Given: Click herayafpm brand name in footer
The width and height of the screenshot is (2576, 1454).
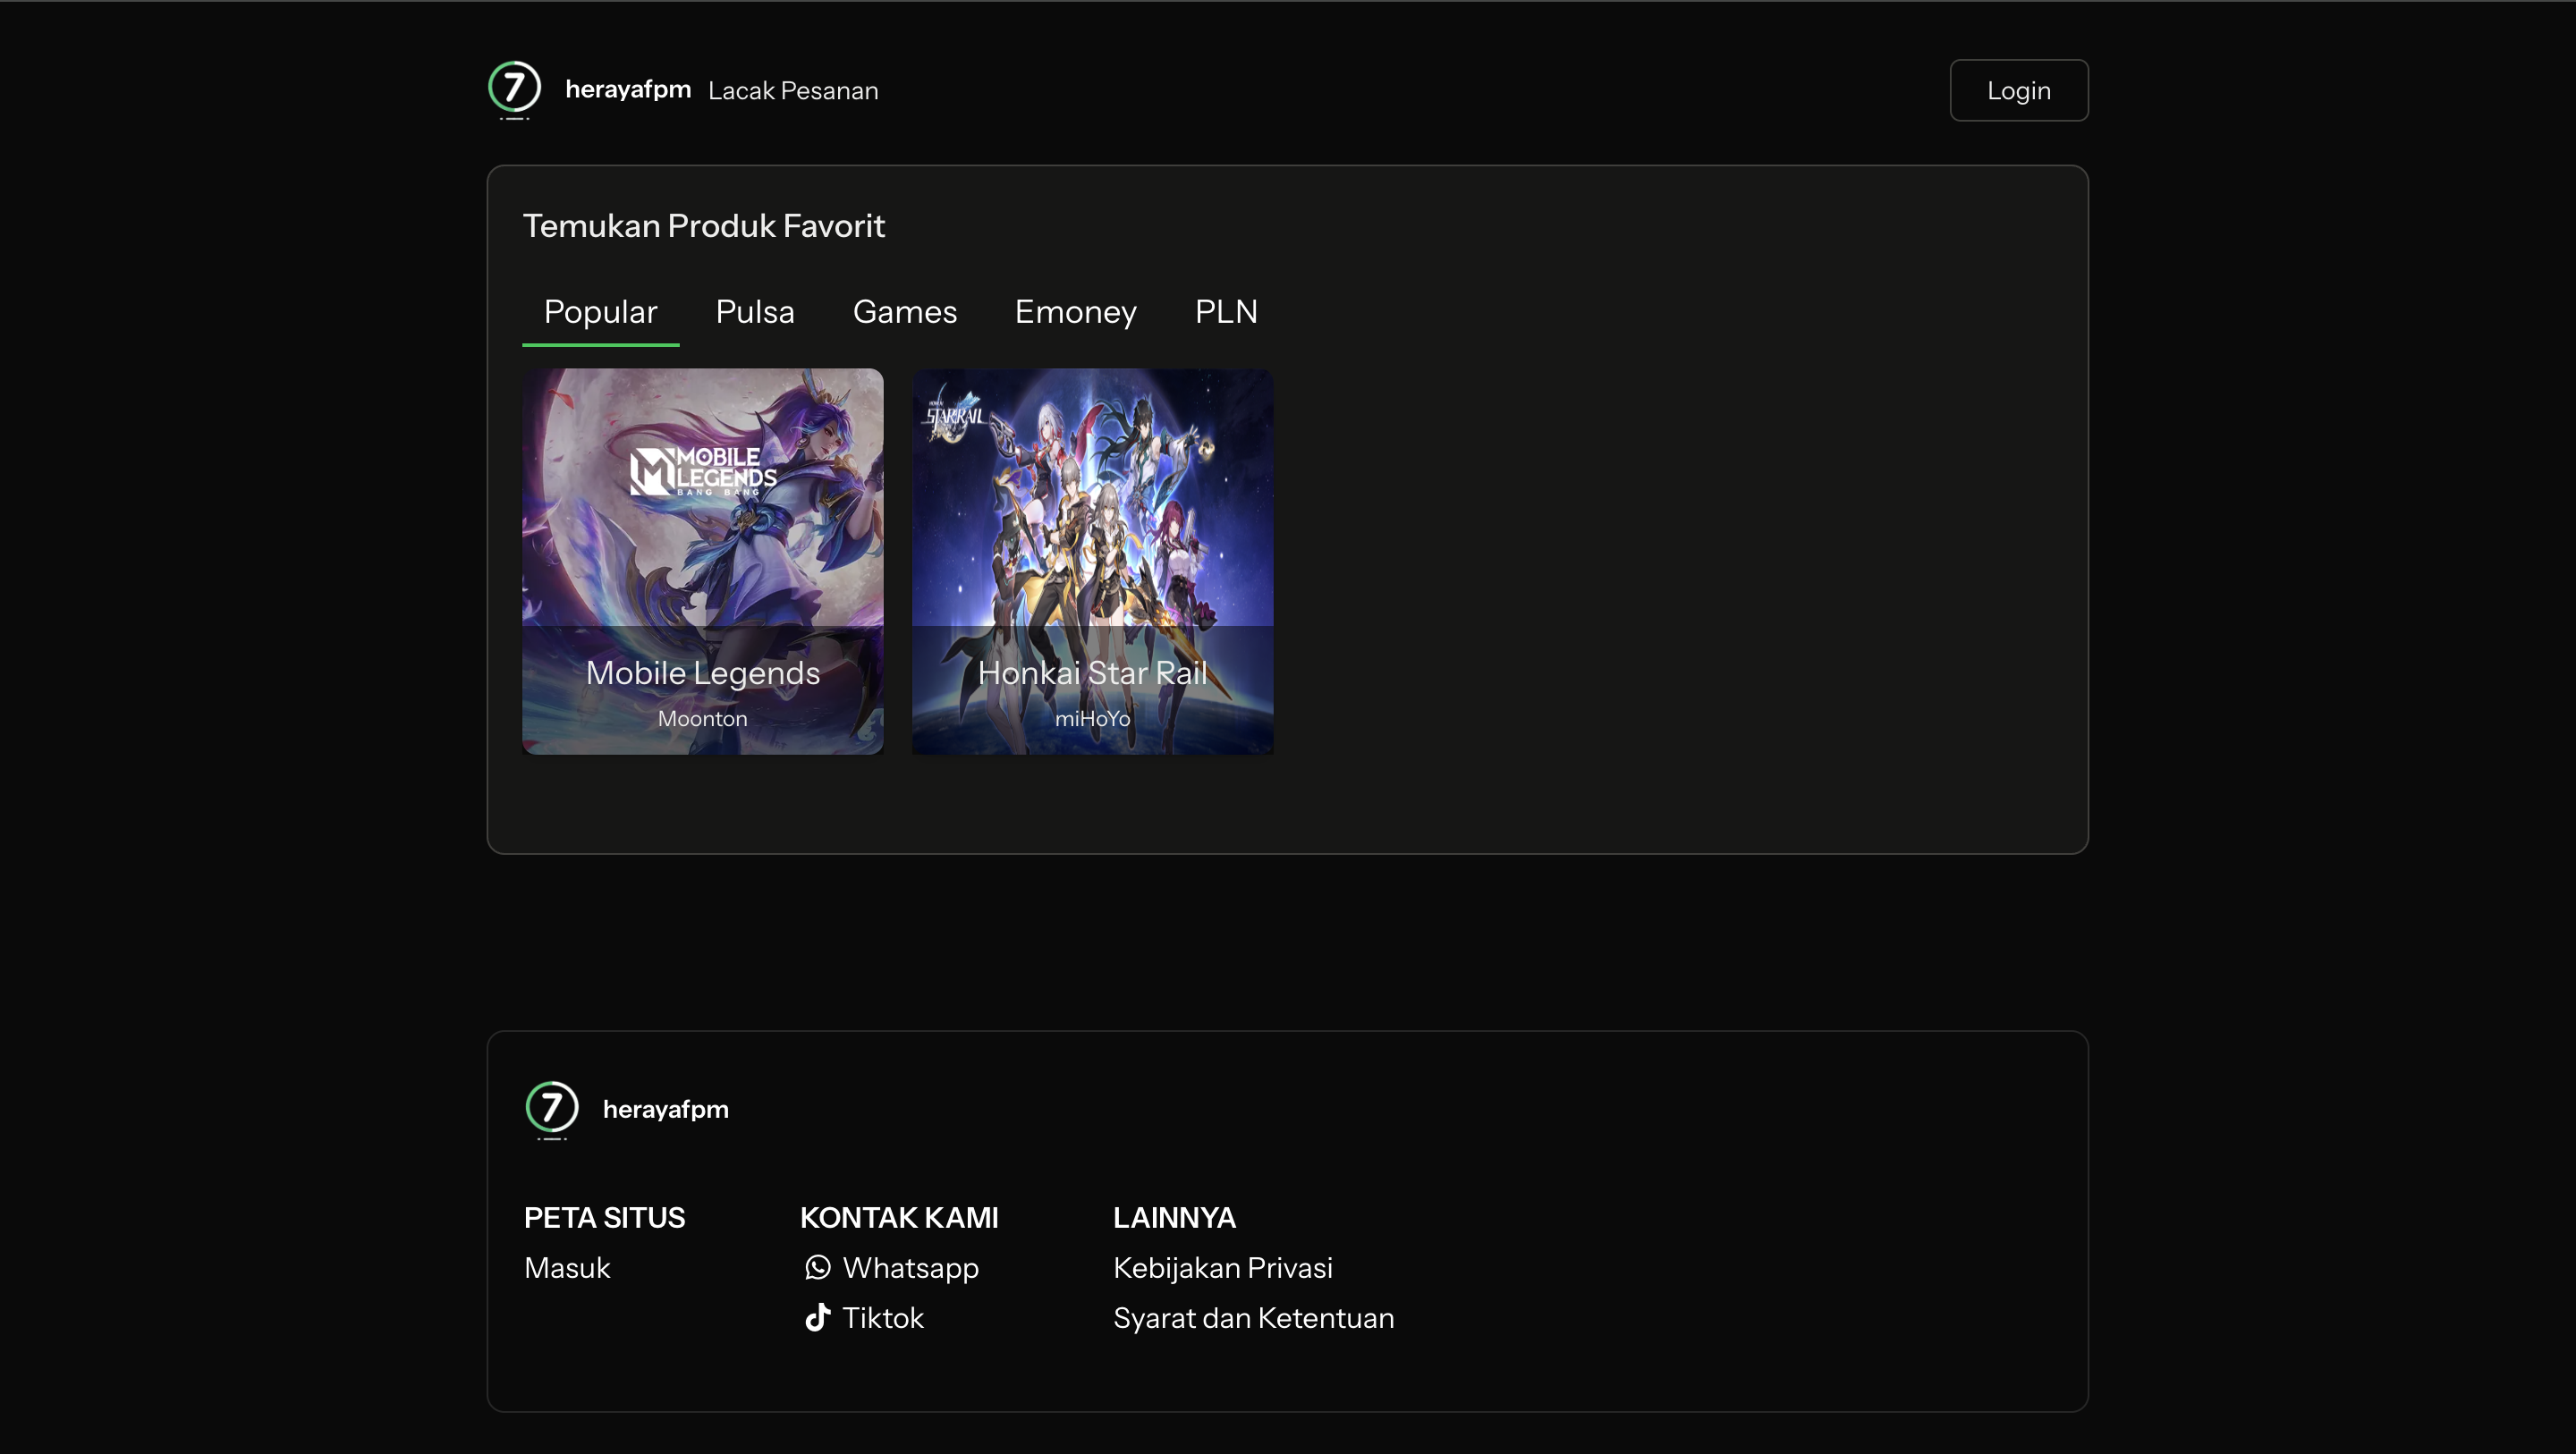Looking at the screenshot, I should tap(665, 1109).
